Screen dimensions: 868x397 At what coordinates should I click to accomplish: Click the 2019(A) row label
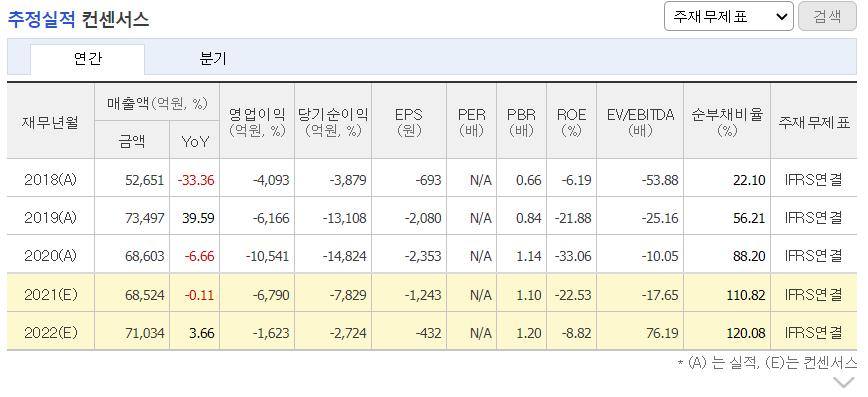(x=50, y=218)
